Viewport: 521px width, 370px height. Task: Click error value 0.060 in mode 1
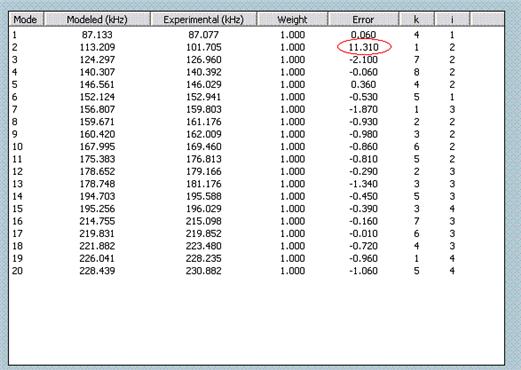(x=363, y=35)
